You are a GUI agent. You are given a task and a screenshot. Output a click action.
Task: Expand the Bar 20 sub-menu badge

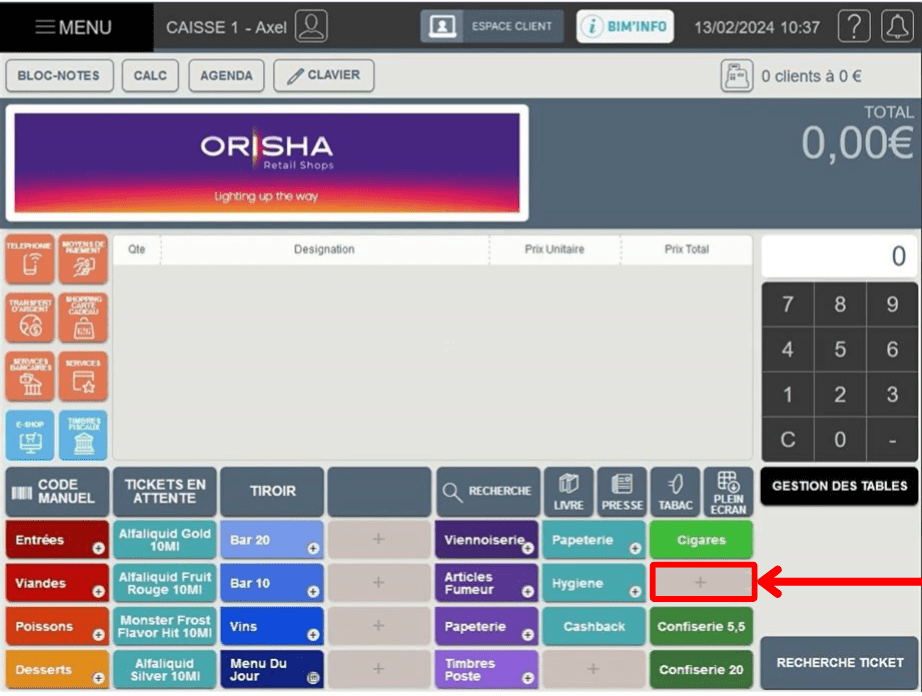pyautogui.click(x=313, y=548)
